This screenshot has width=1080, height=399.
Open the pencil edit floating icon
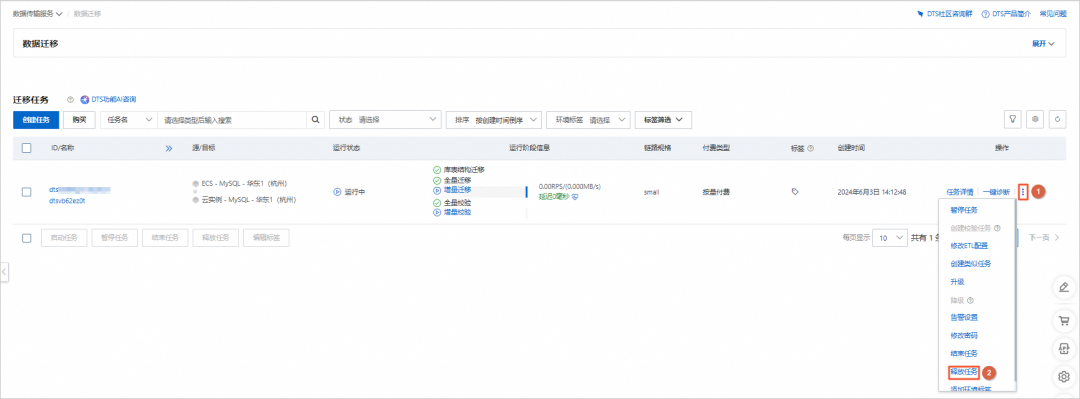pos(1063,287)
